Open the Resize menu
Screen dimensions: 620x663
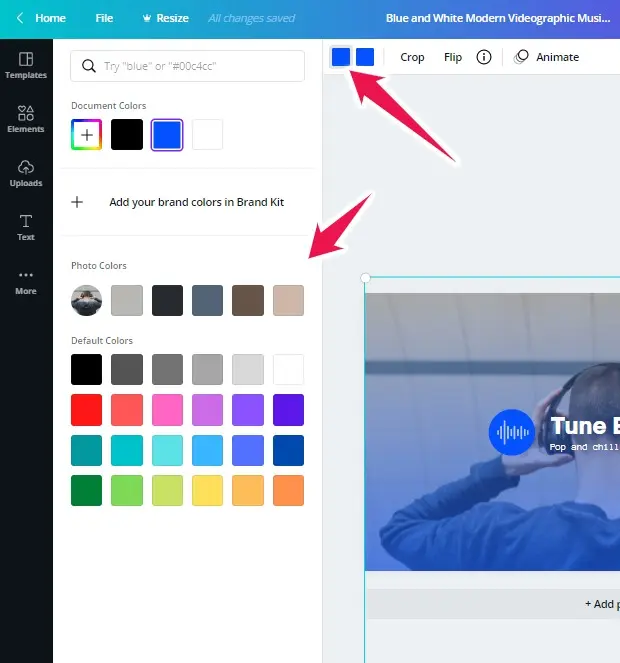(166, 18)
